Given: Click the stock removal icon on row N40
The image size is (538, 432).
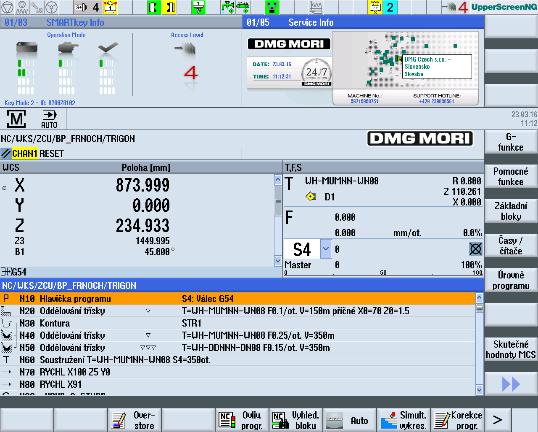Looking at the screenshot, I should pos(7,335).
